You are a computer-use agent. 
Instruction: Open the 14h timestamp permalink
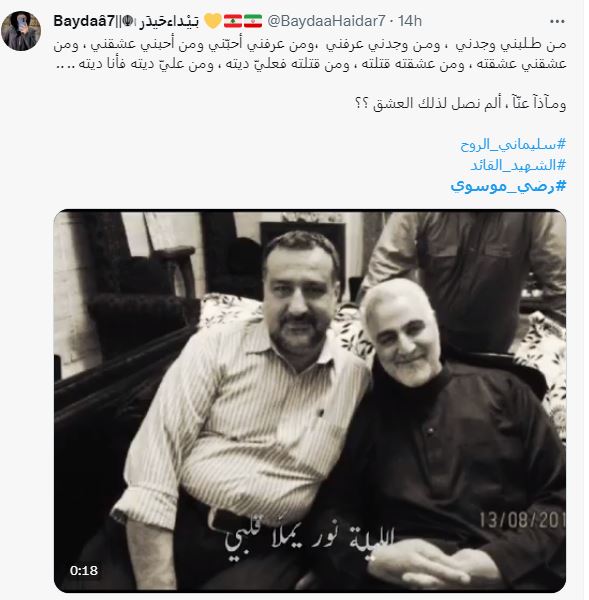(x=410, y=21)
